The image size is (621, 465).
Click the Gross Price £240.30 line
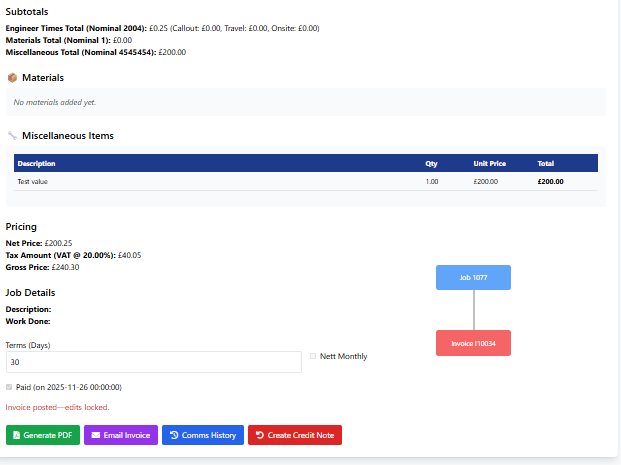tap(42, 267)
